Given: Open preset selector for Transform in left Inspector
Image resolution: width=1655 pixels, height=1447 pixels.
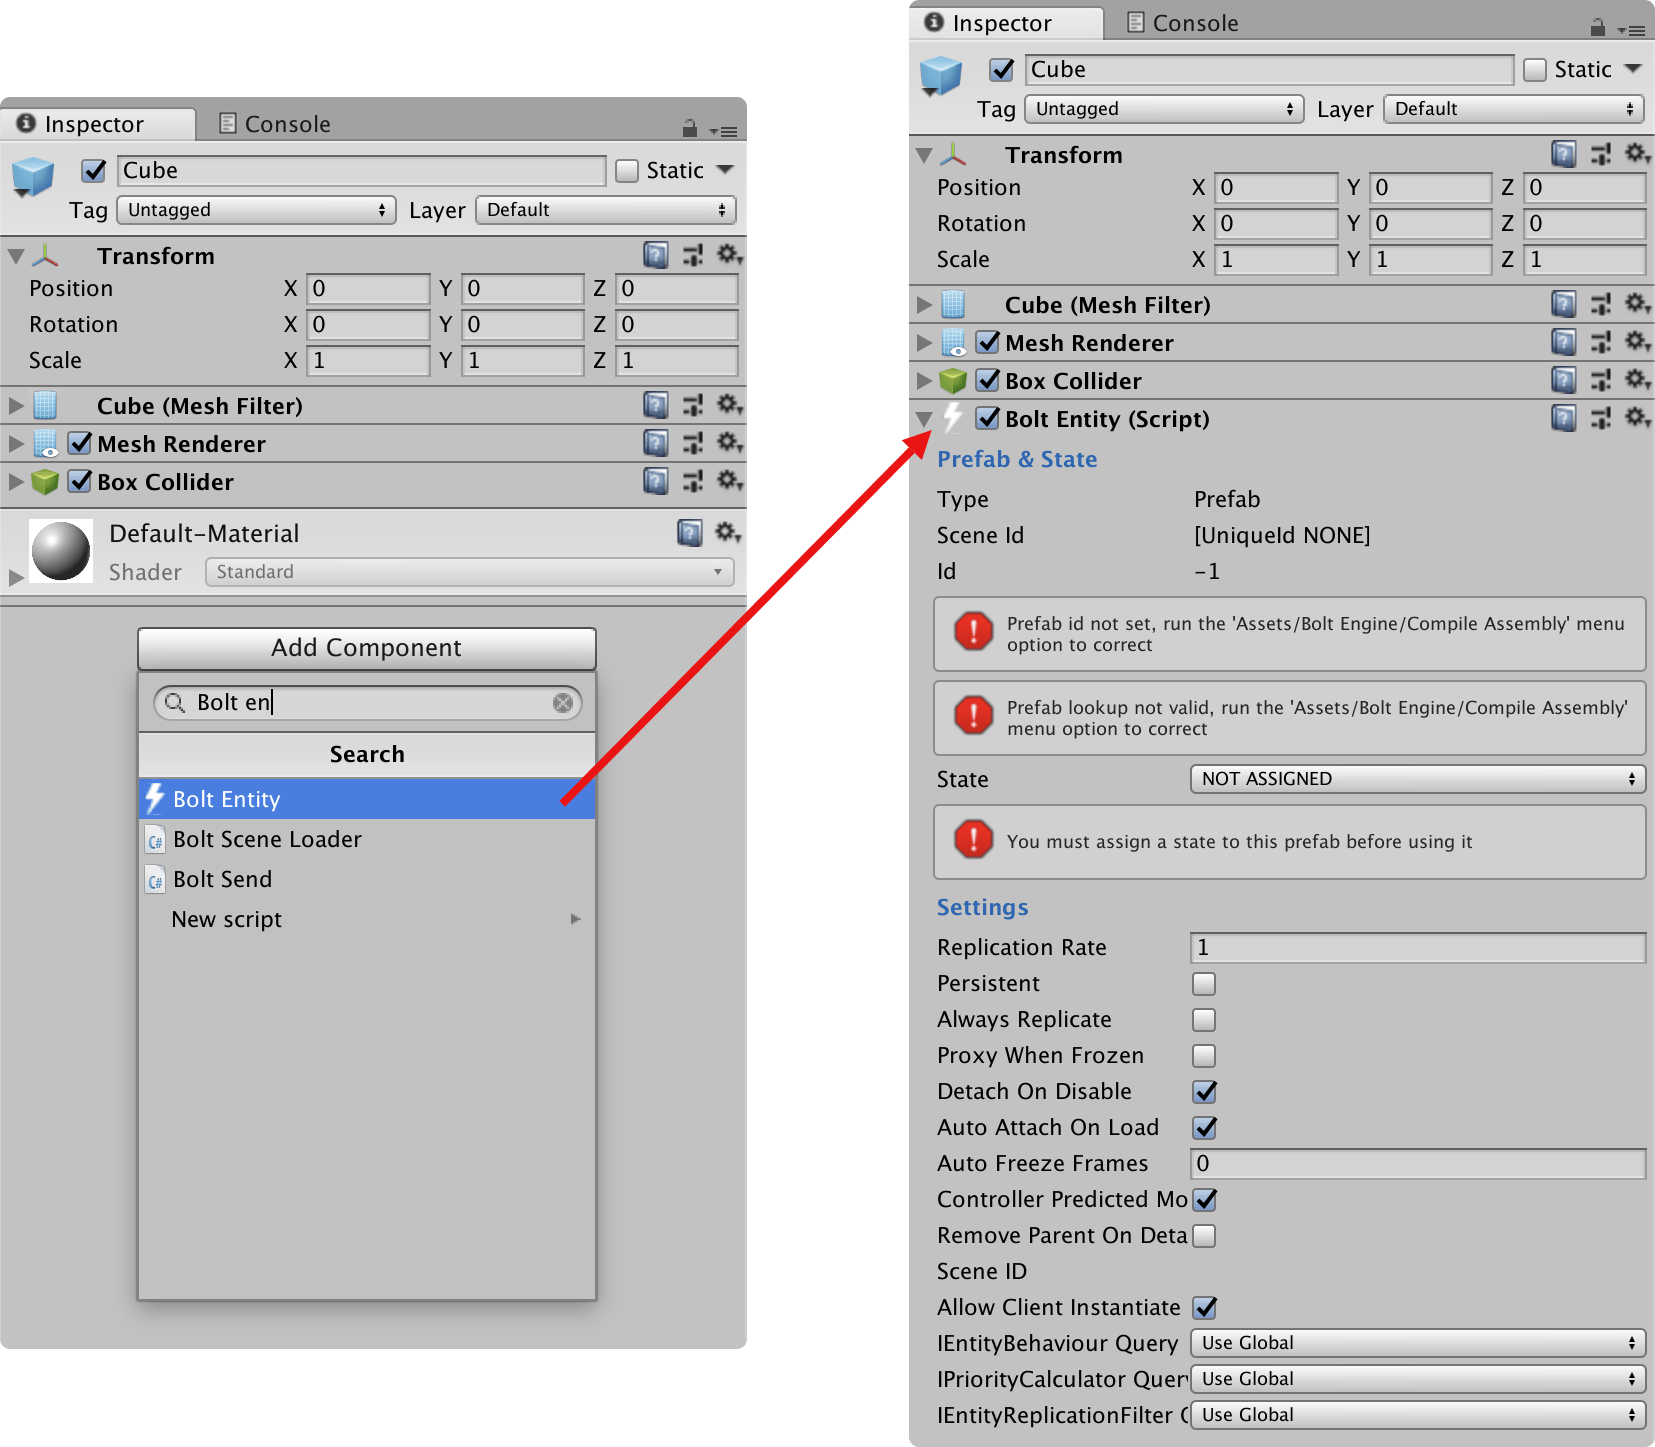Looking at the screenshot, I should pos(693,256).
